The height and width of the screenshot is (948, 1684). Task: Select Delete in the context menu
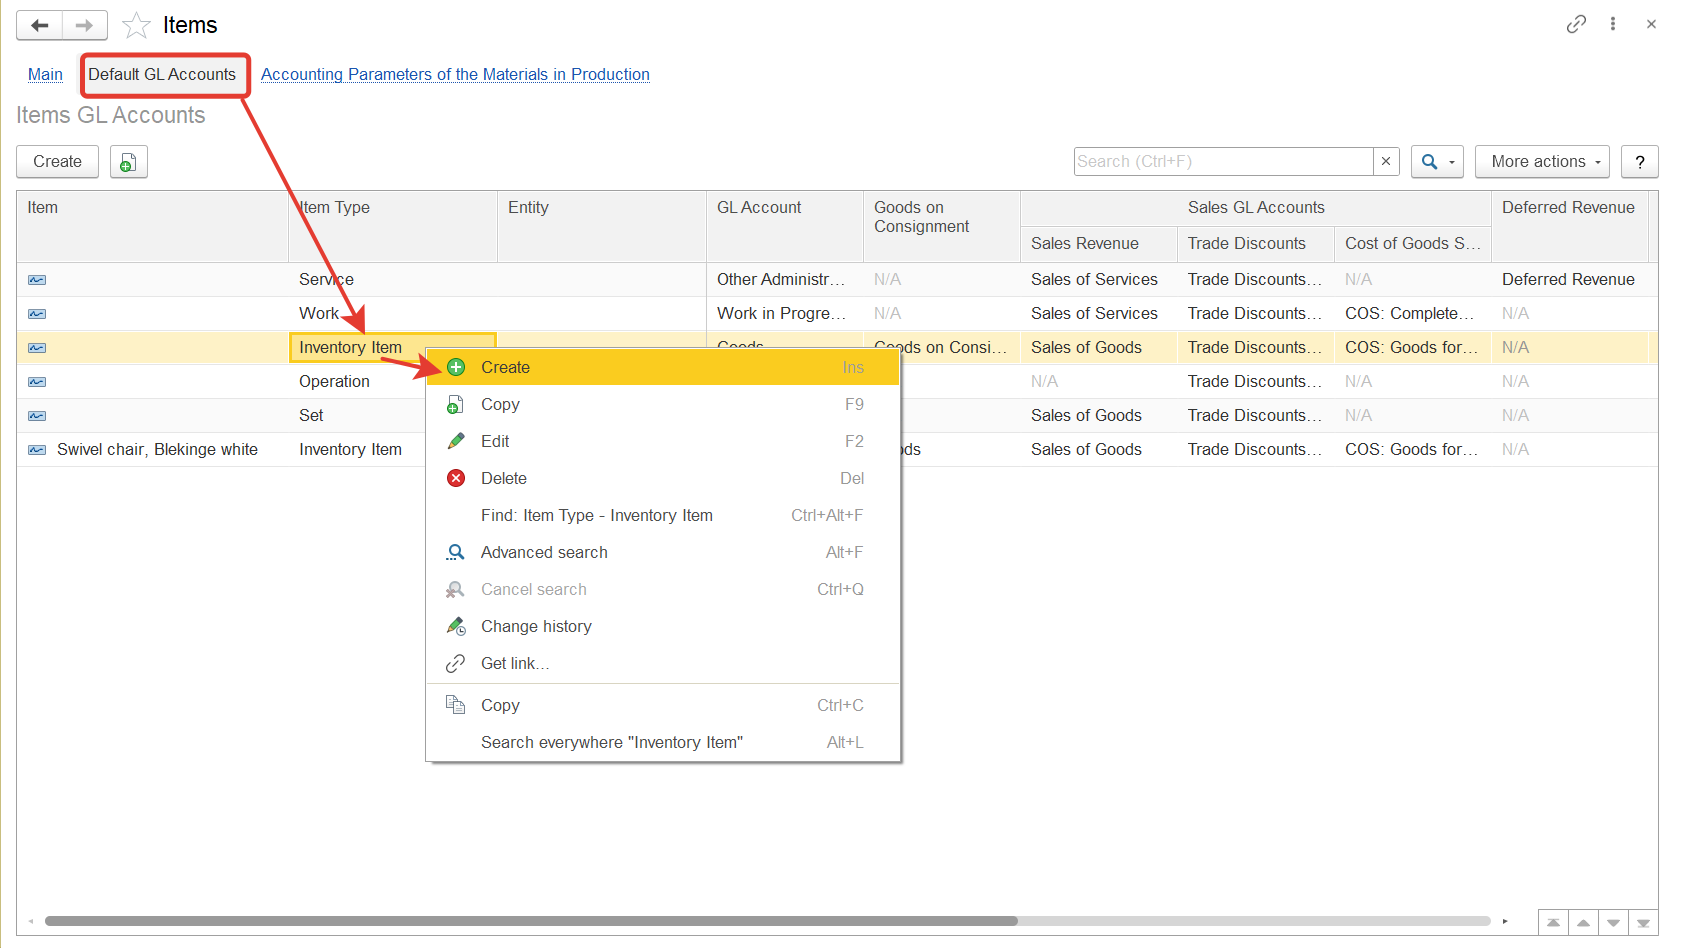[x=663, y=478]
